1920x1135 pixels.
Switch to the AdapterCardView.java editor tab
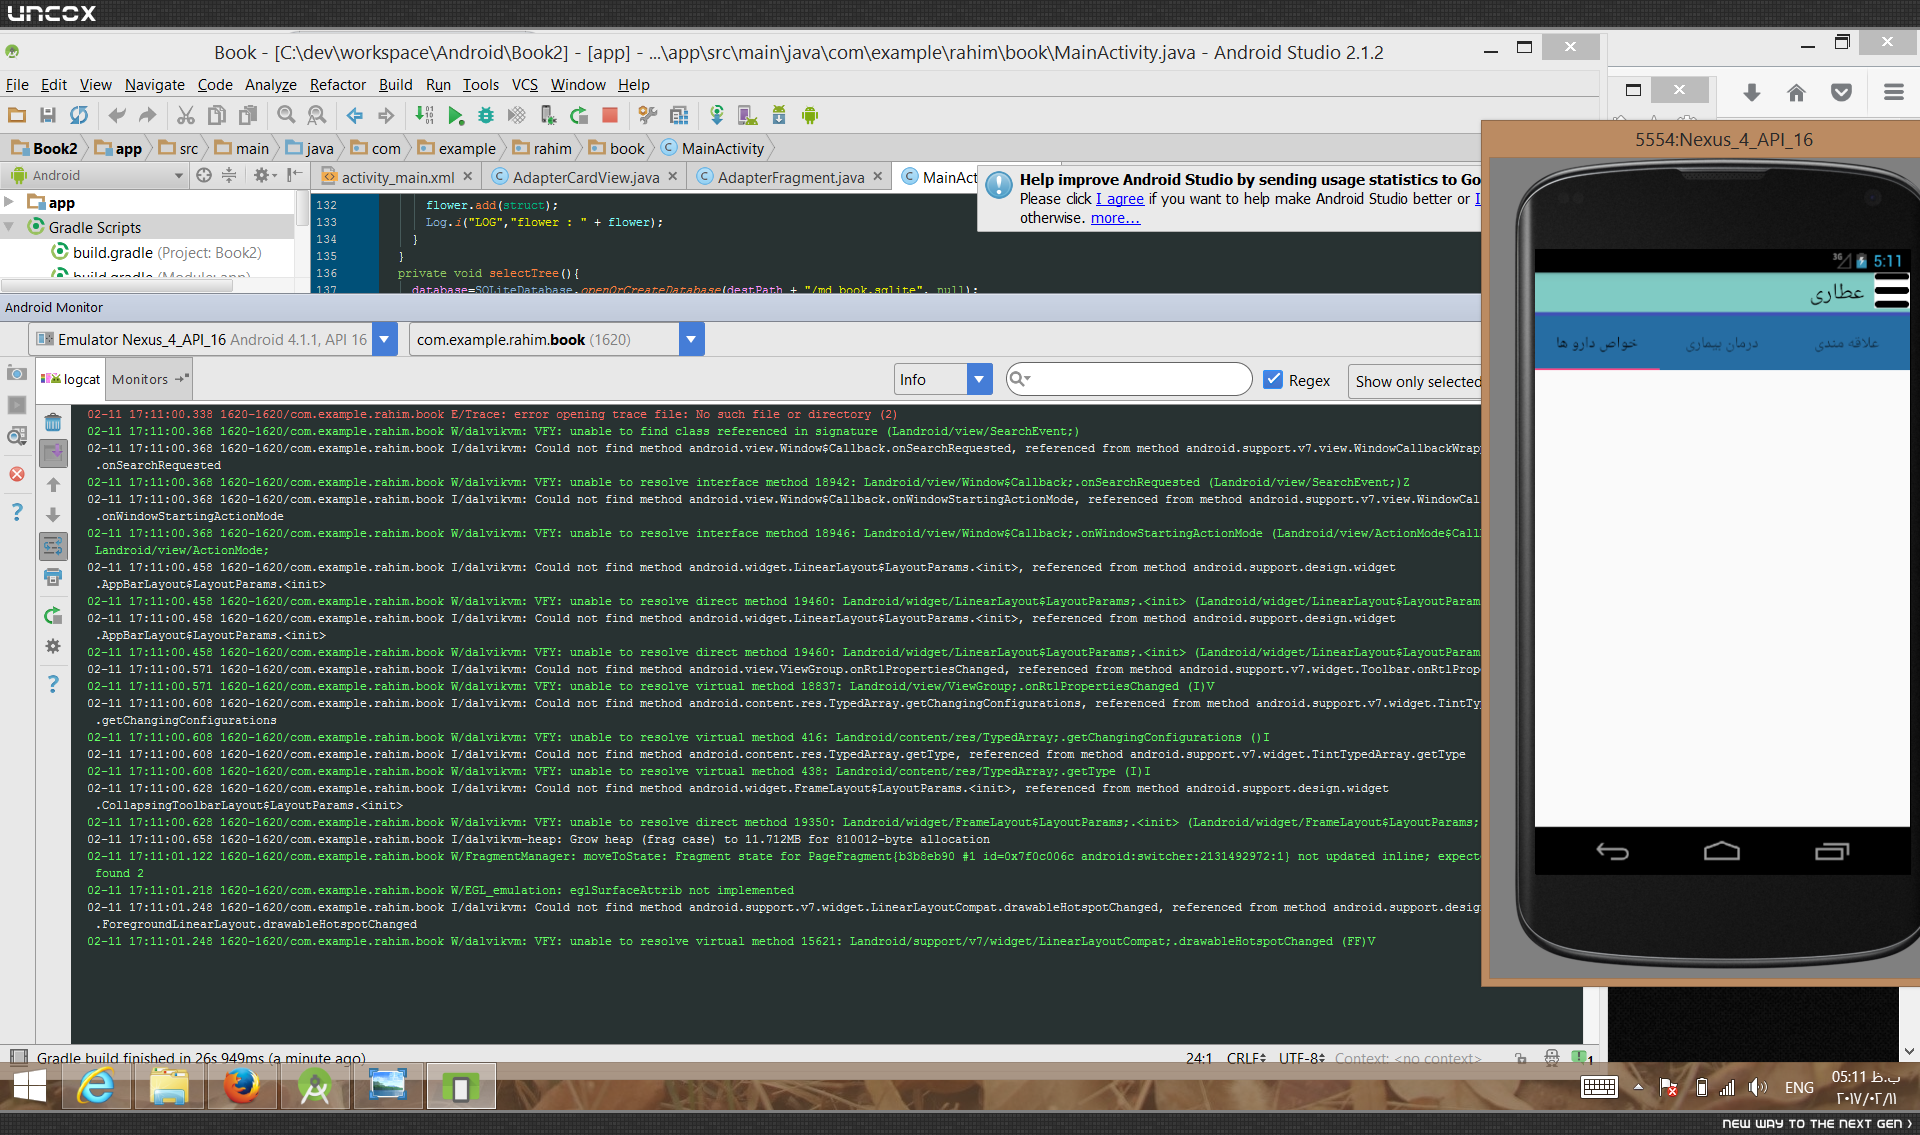coord(585,177)
